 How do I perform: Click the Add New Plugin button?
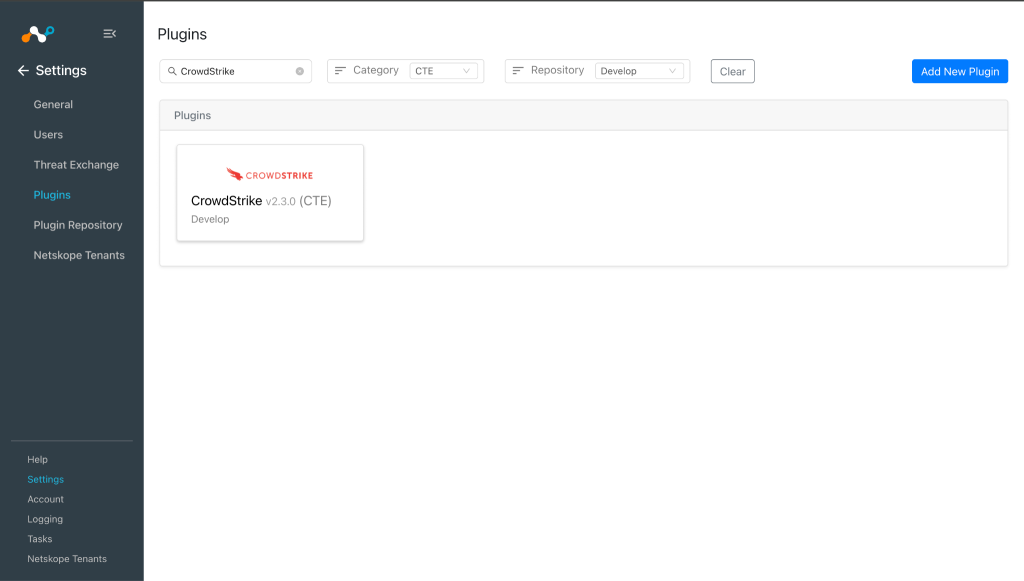(x=959, y=71)
